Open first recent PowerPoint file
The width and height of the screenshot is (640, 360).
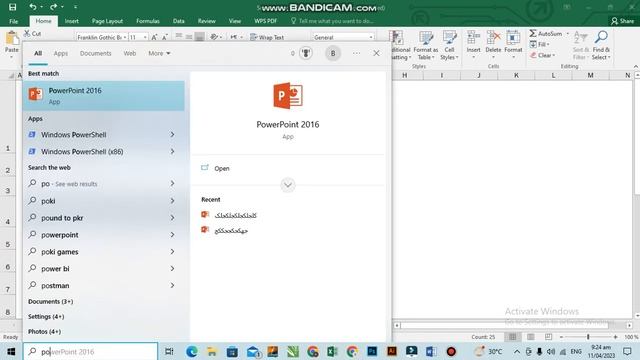click(236, 215)
